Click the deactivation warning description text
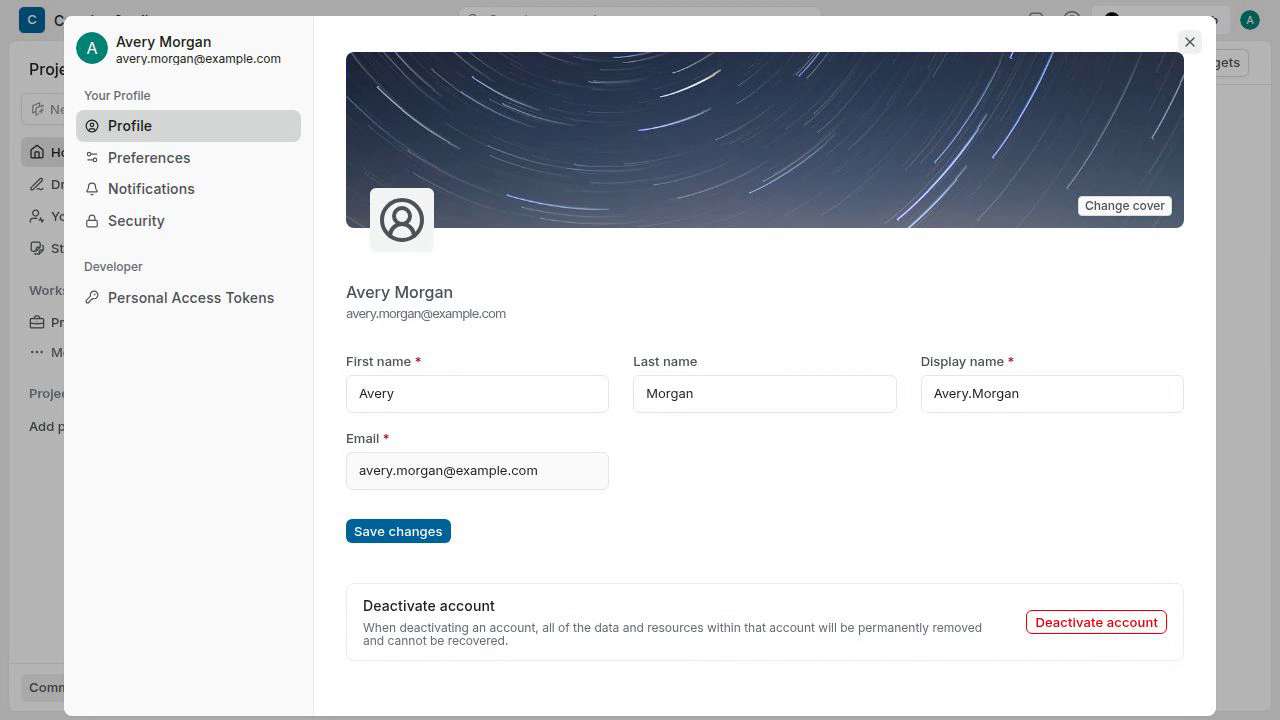The height and width of the screenshot is (720, 1280). (x=672, y=634)
